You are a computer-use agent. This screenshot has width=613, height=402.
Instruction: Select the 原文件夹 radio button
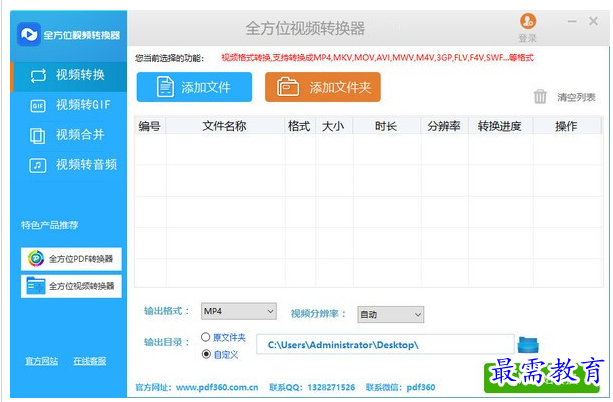pos(206,337)
